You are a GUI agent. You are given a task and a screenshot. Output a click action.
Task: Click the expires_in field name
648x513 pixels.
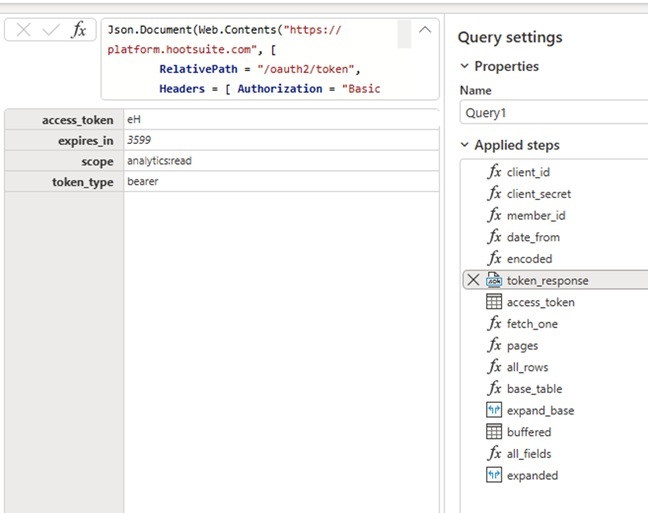tap(86, 141)
